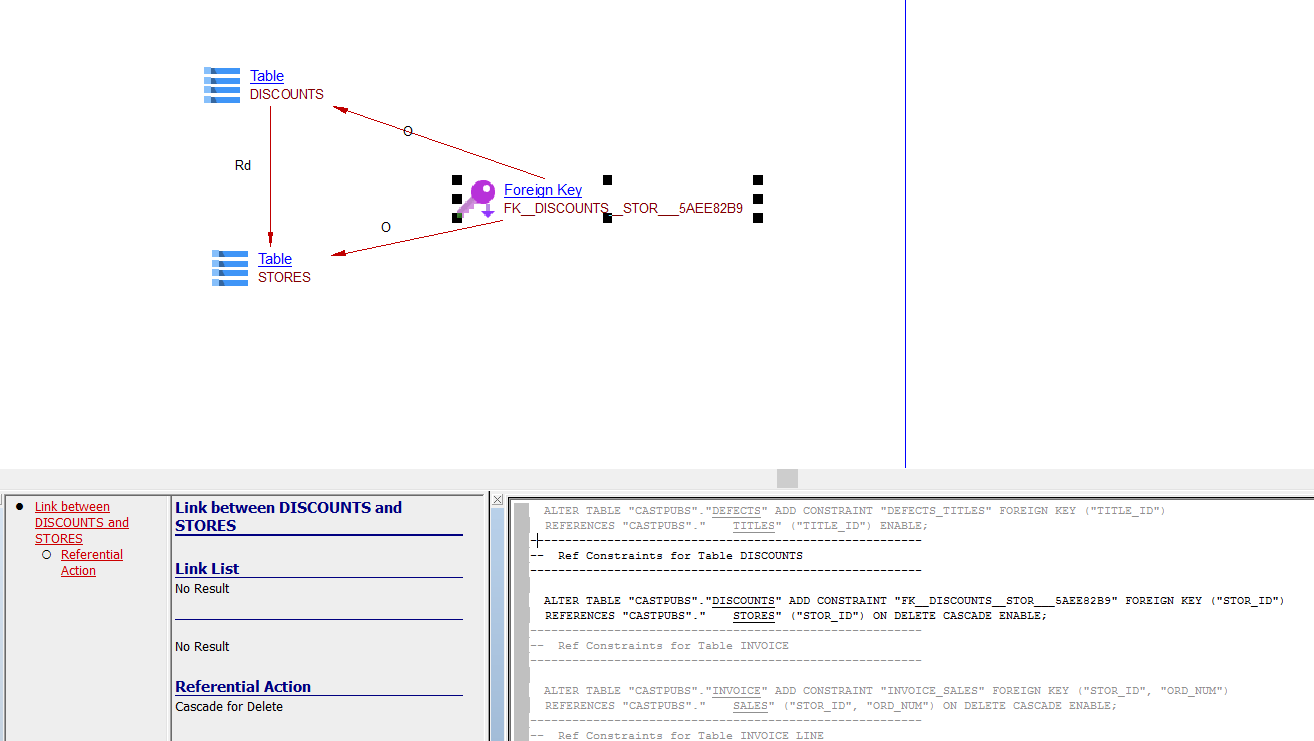Select the purple Foreign Key icon
The image size is (1314, 741).
pyautogui.click(x=477, y=198)
